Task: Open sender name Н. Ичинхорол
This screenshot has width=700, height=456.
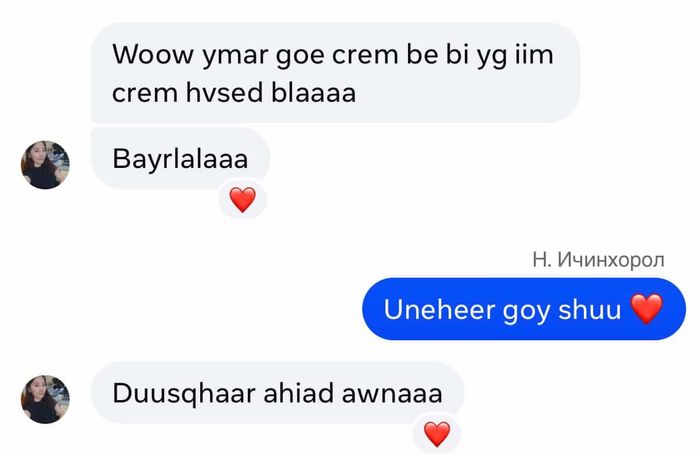Action: (x=598, y=259)
